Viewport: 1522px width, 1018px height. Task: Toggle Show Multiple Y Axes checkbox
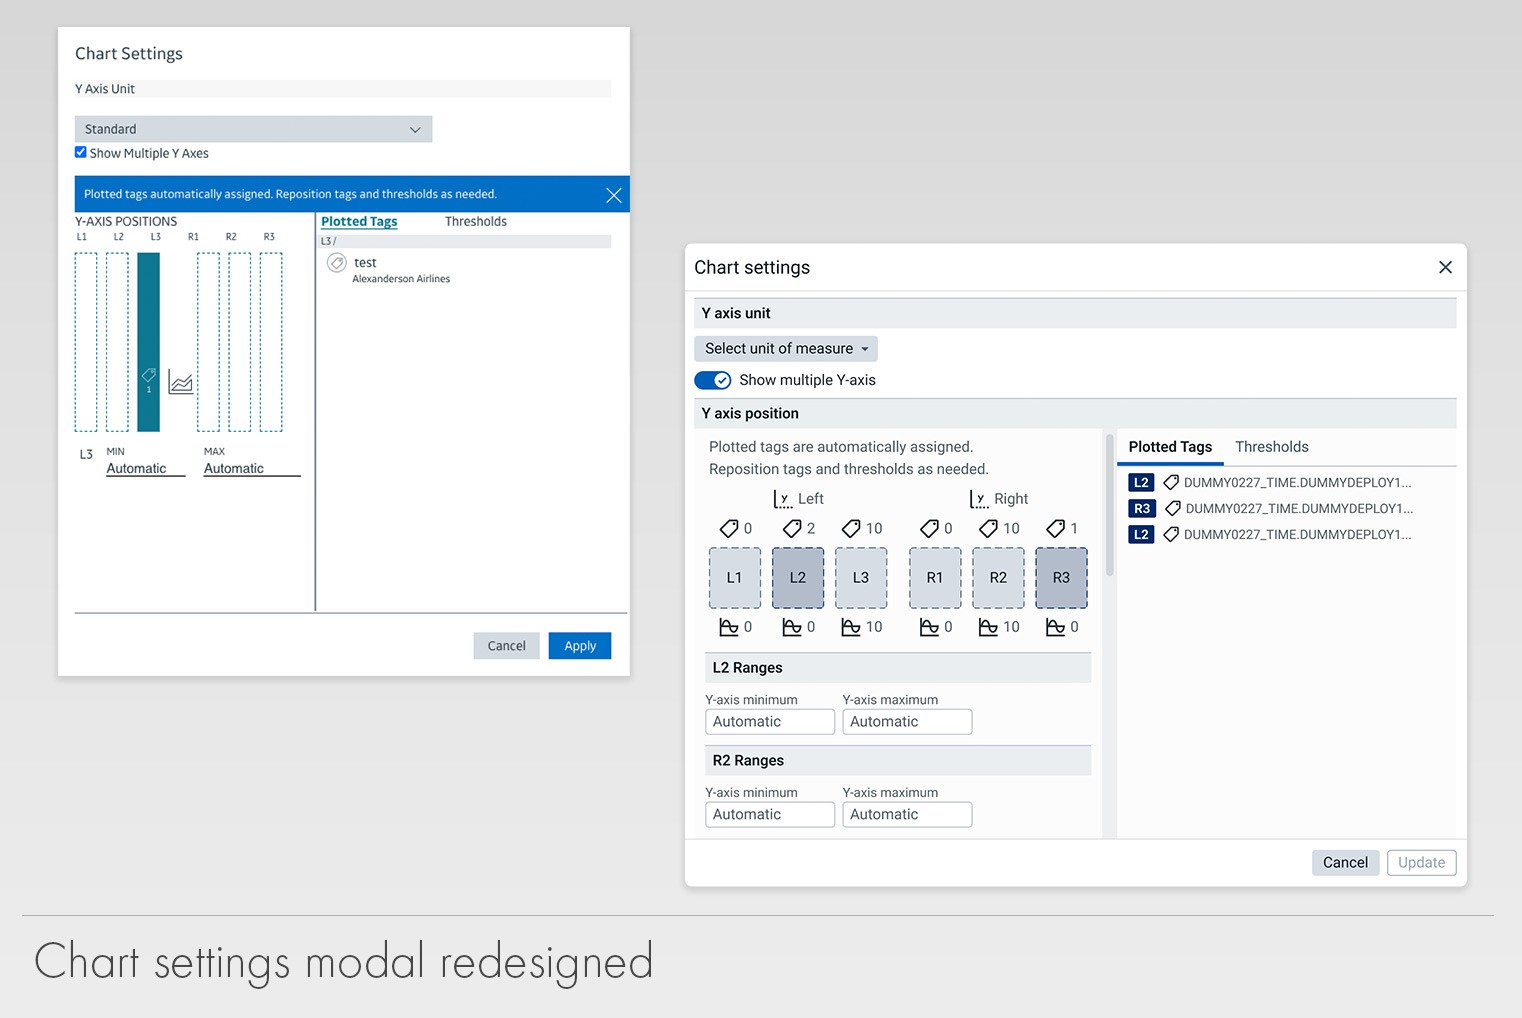[81, 152]
